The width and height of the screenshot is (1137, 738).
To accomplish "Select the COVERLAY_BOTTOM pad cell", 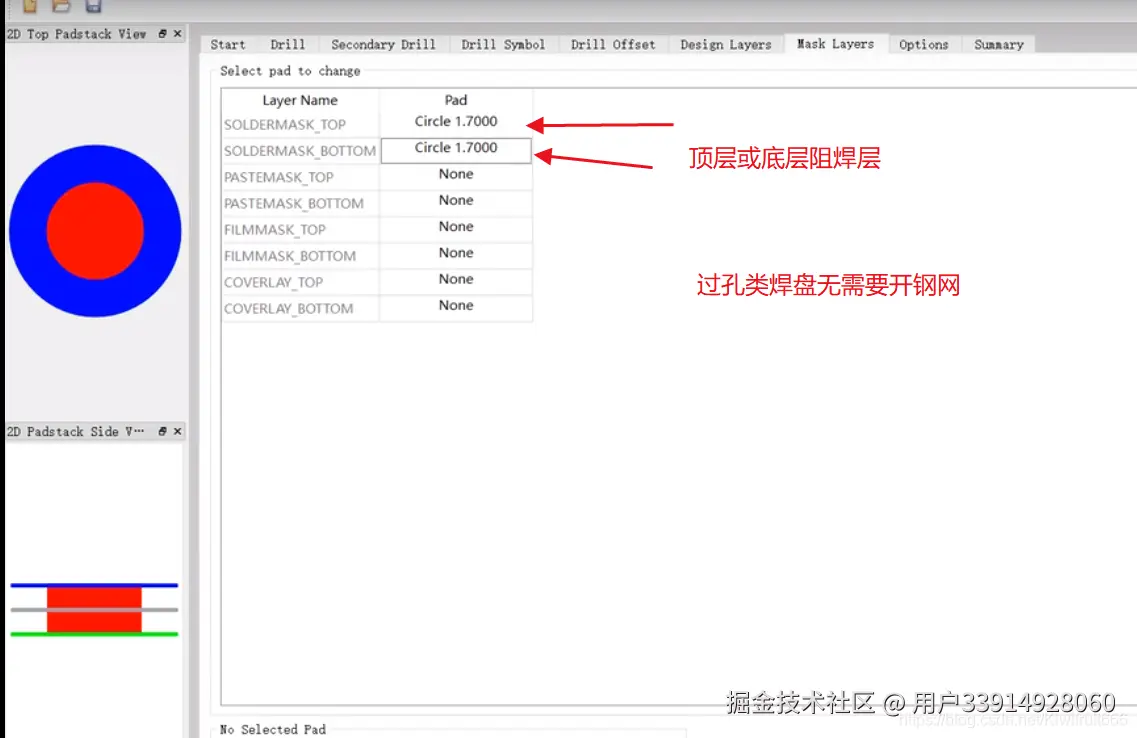I will point(455,307).
